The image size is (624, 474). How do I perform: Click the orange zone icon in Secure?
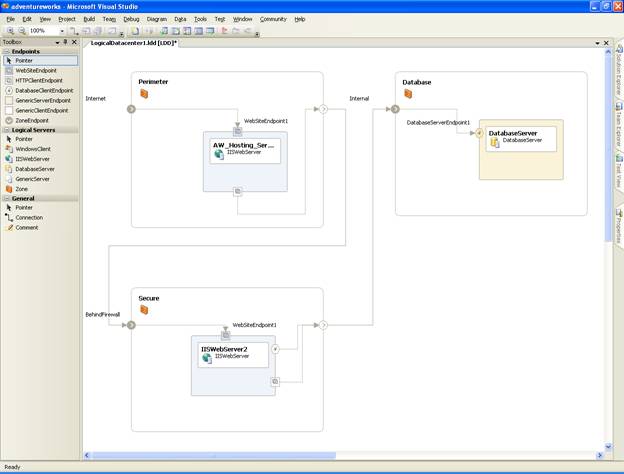144,310
